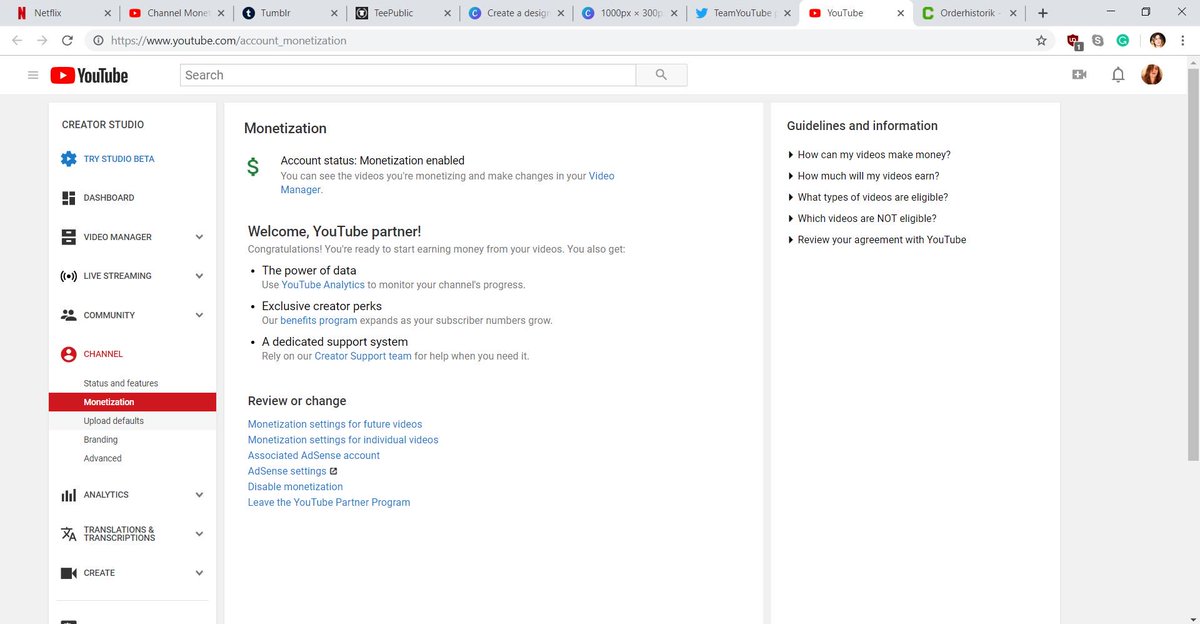Click the external link icon after AdSense settings

point(334,471)
